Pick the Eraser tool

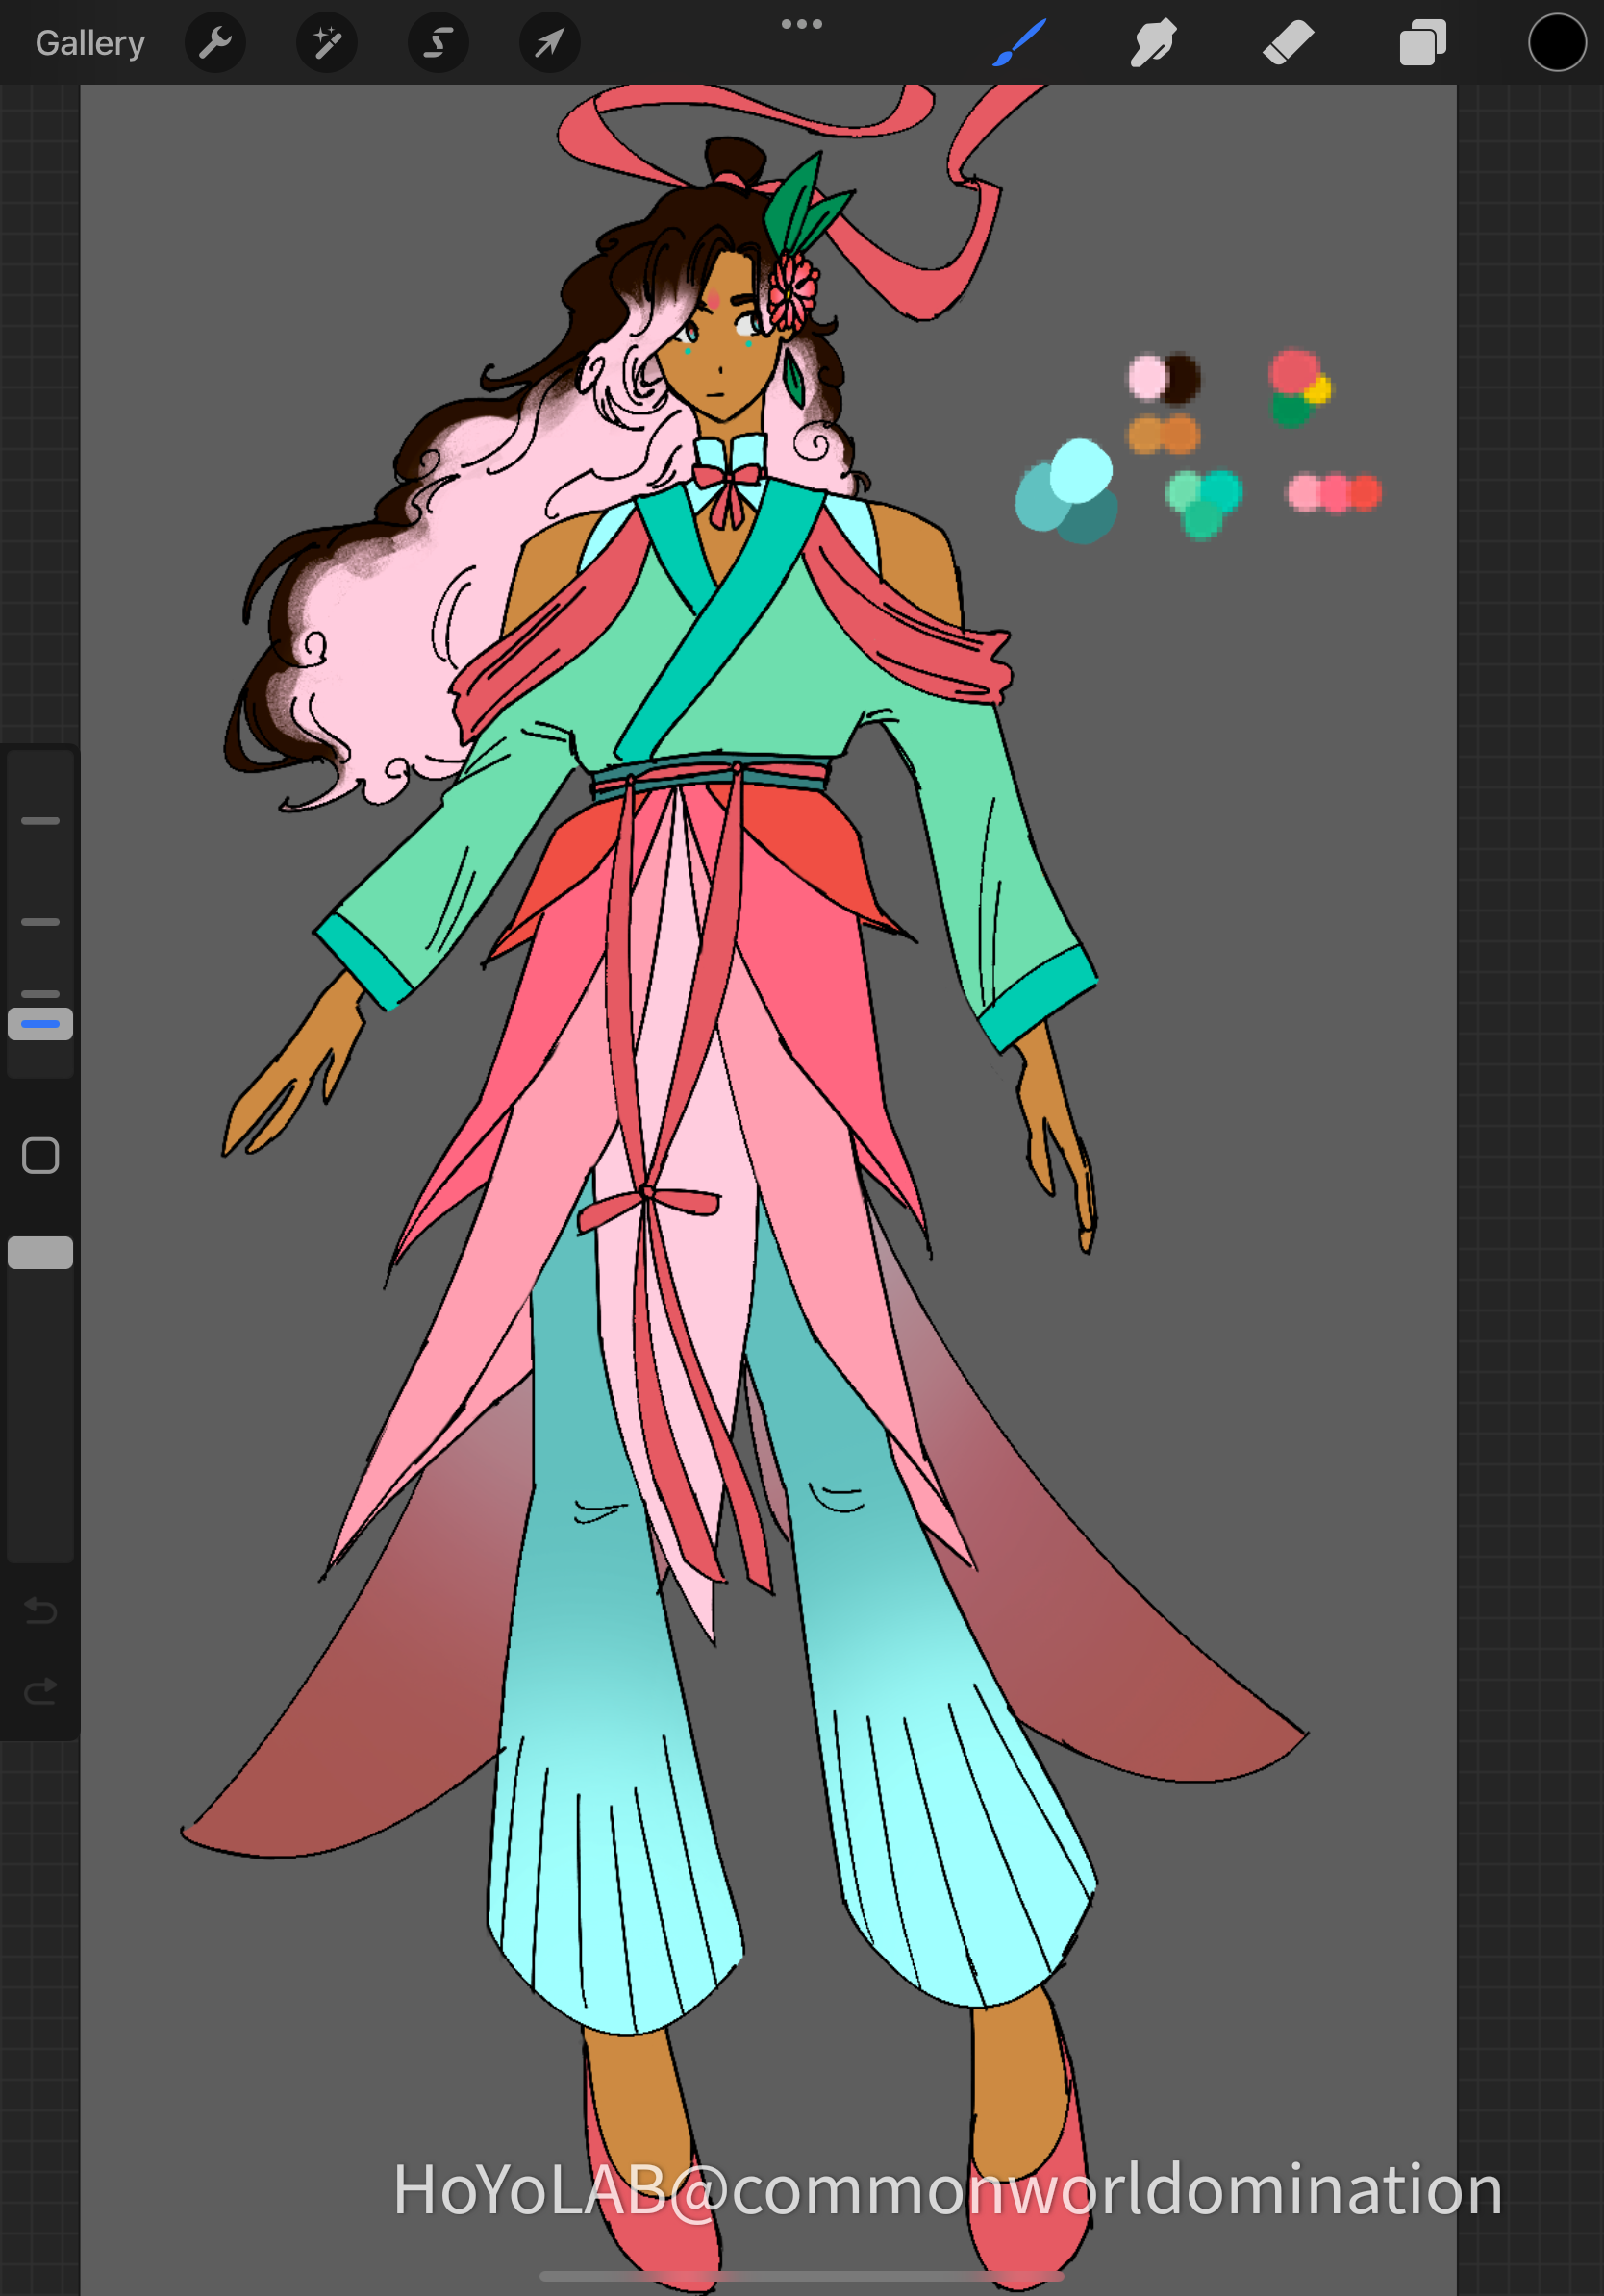click(1288, 43)
